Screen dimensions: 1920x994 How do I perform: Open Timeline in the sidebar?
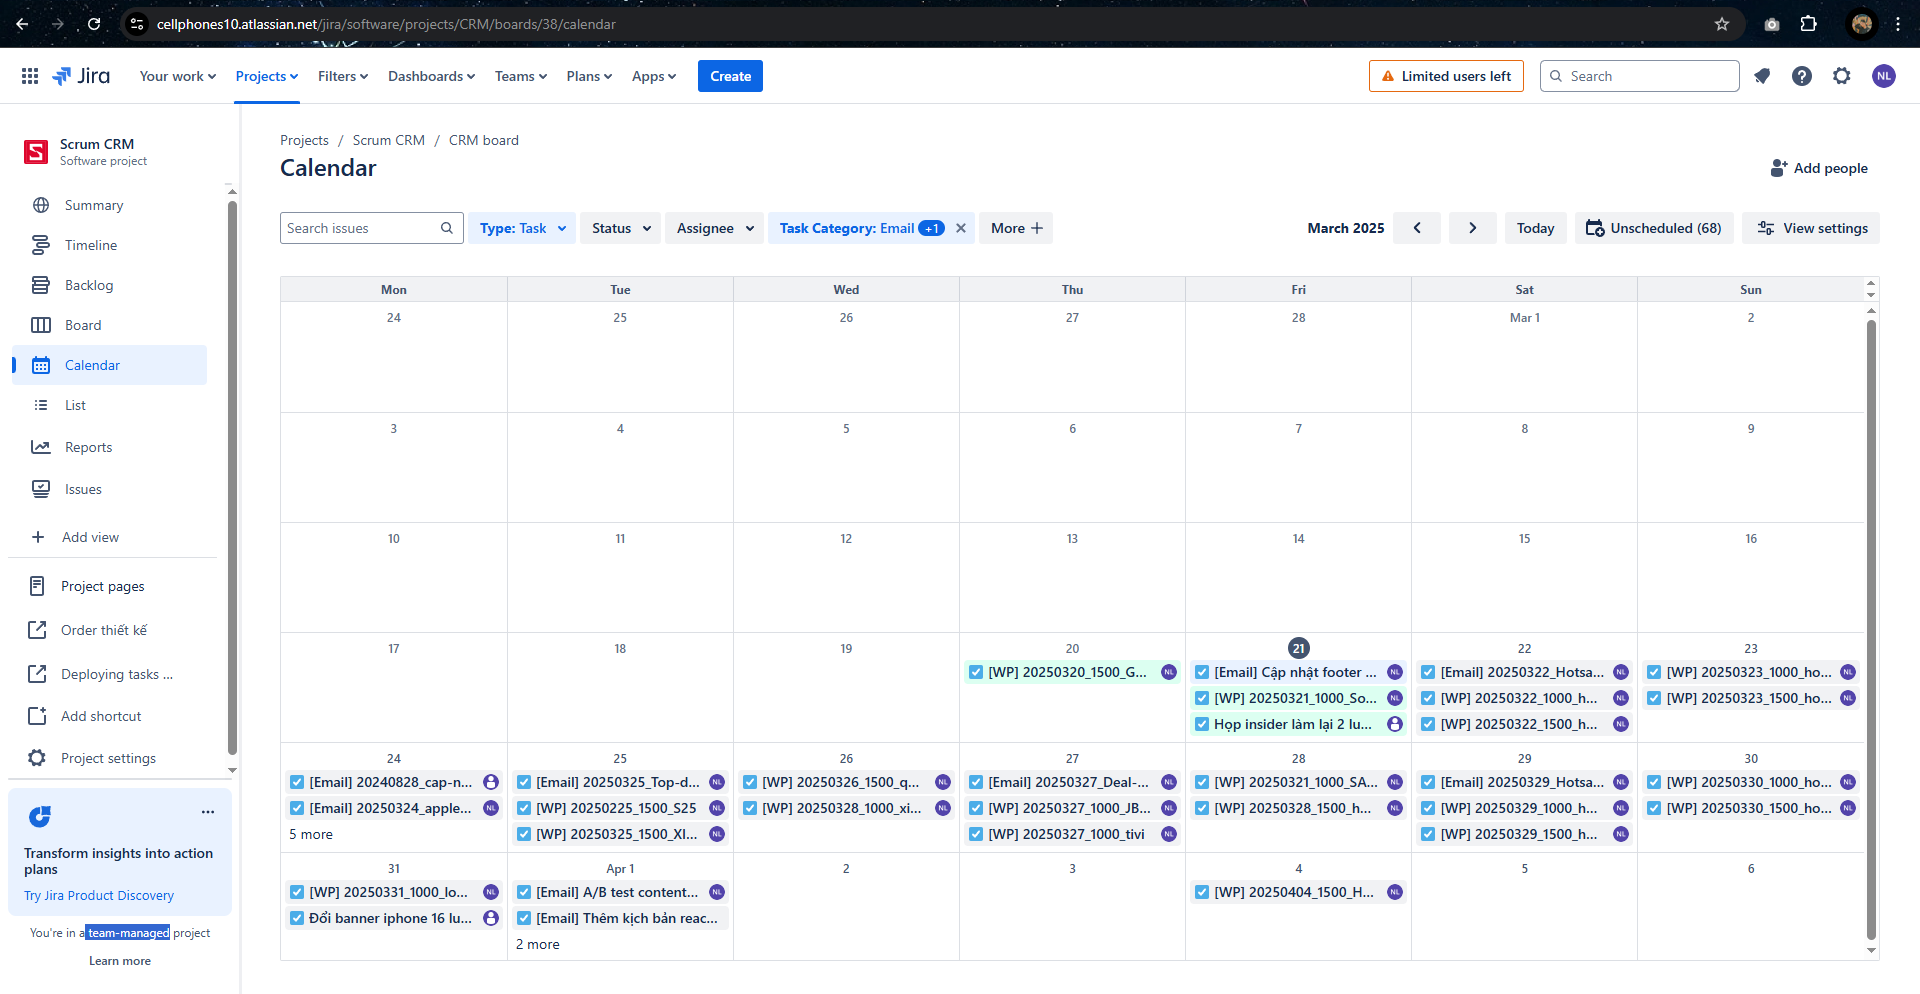click(x=110, y=245)
